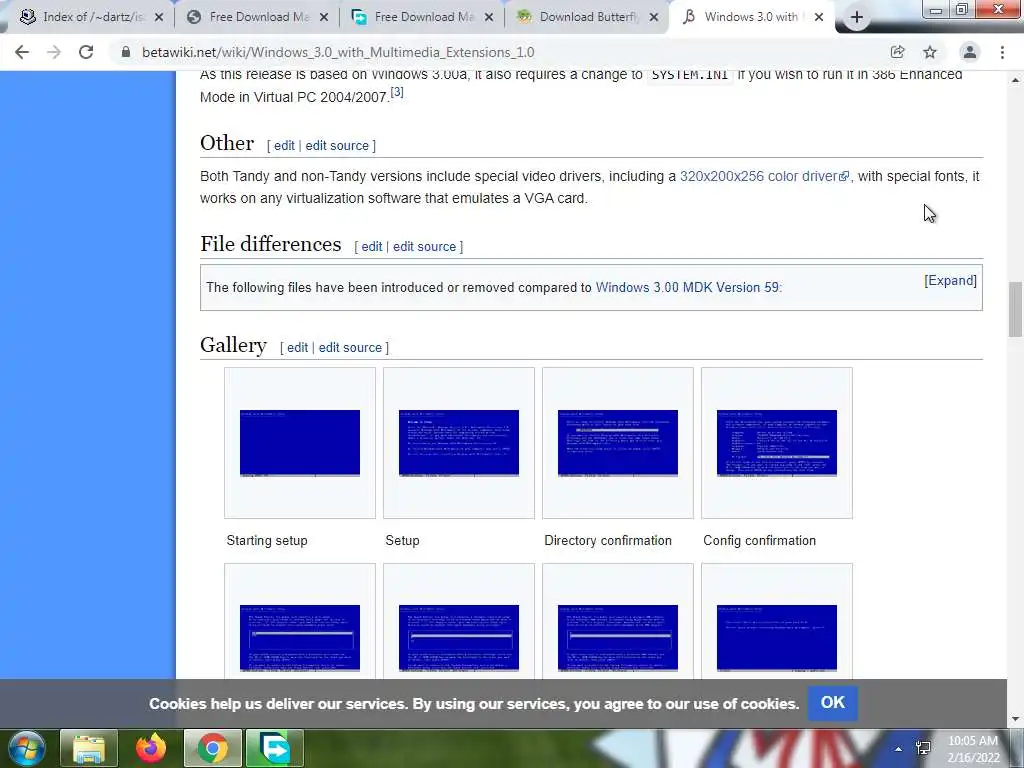The image size is (1024, 768).
Task: Open 'Directory confirmation' gallery thumbnail
Action: (618, 443)
